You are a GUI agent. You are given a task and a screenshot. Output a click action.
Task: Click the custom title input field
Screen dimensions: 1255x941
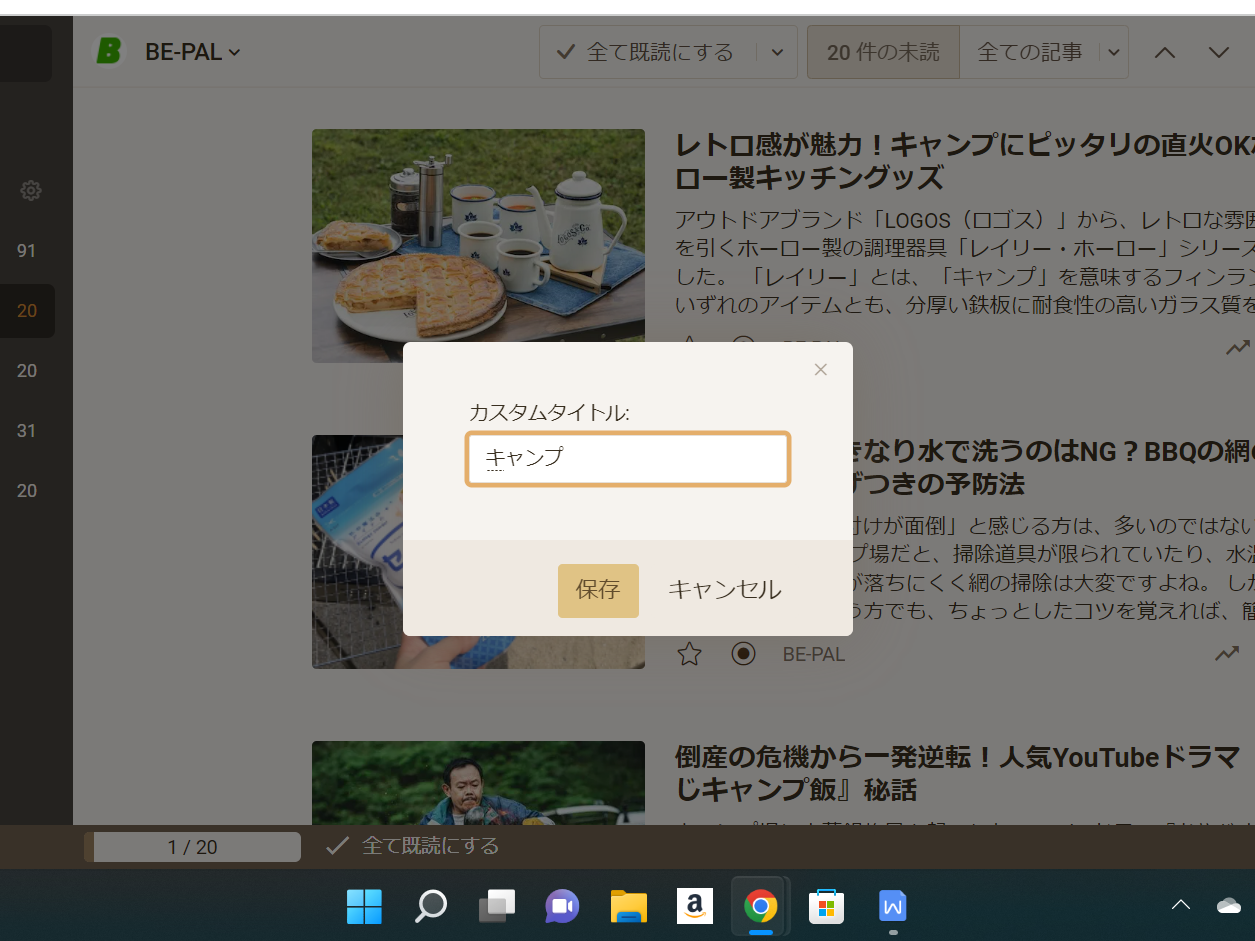coord(628,459)
